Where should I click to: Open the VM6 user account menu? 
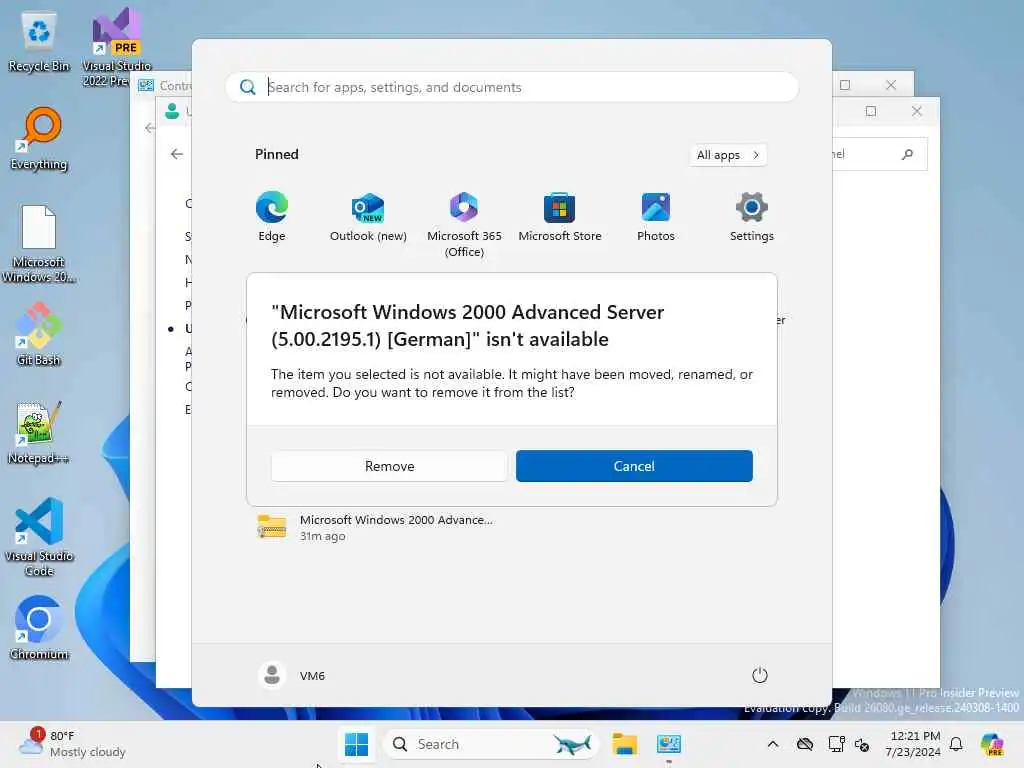click(x=292, y=675)
